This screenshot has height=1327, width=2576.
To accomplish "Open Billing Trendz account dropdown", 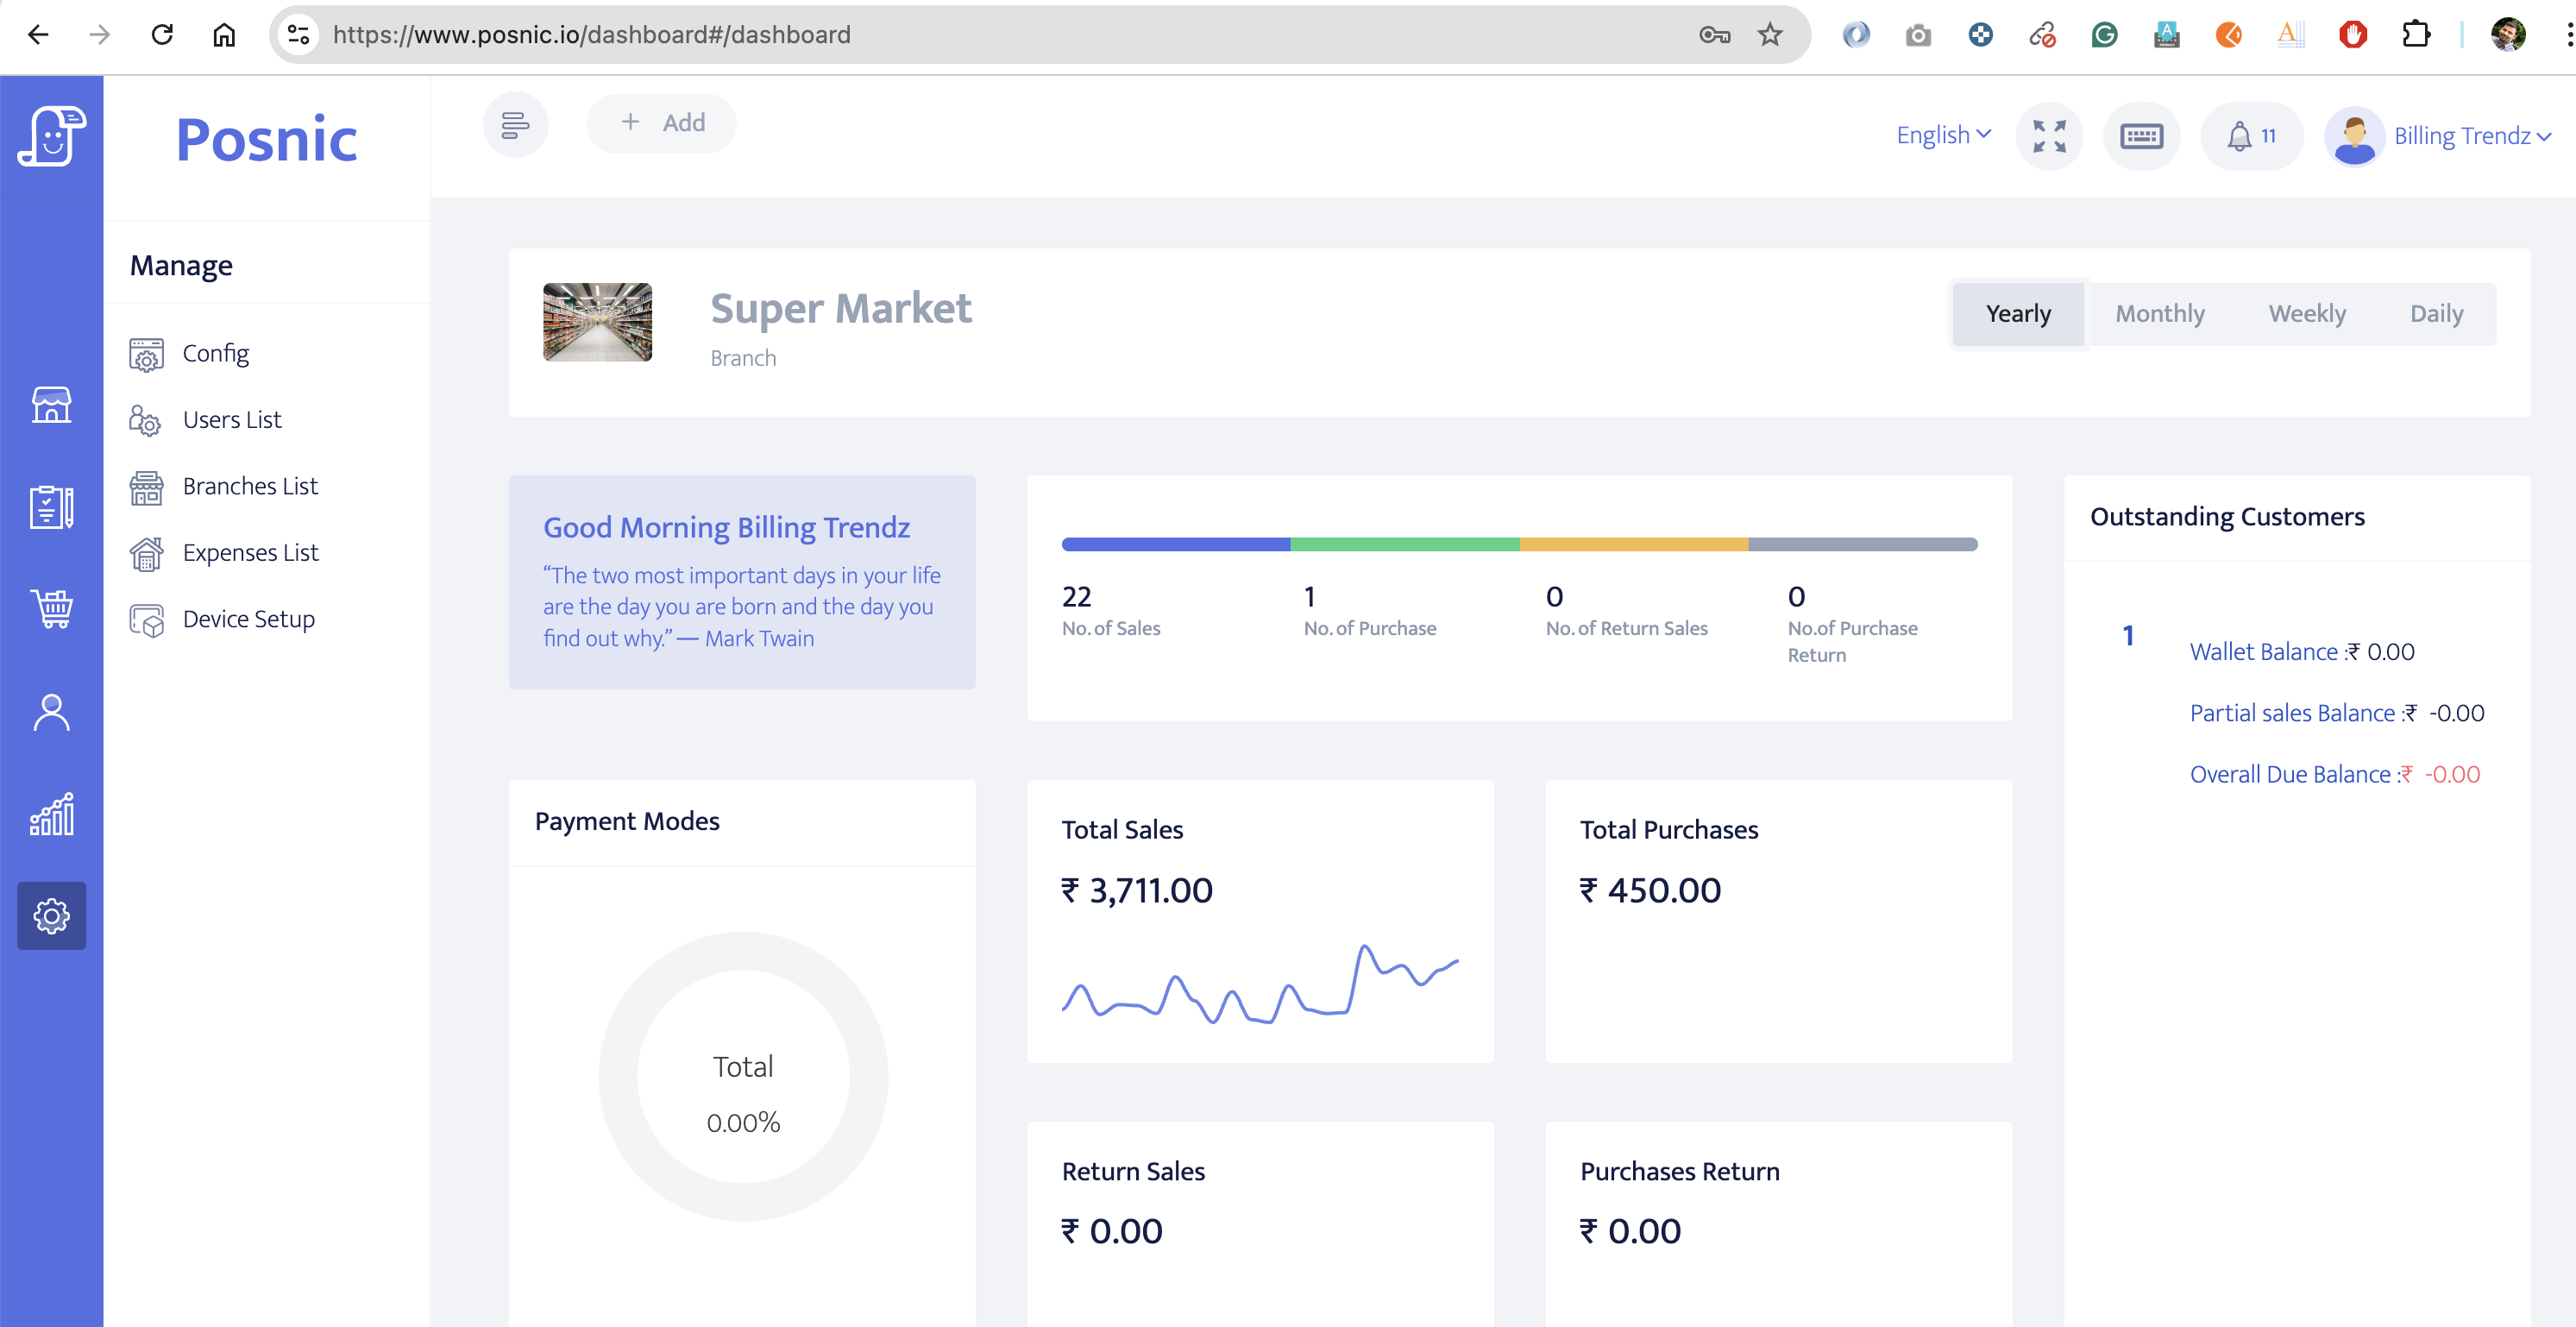I will point(2470,135).
